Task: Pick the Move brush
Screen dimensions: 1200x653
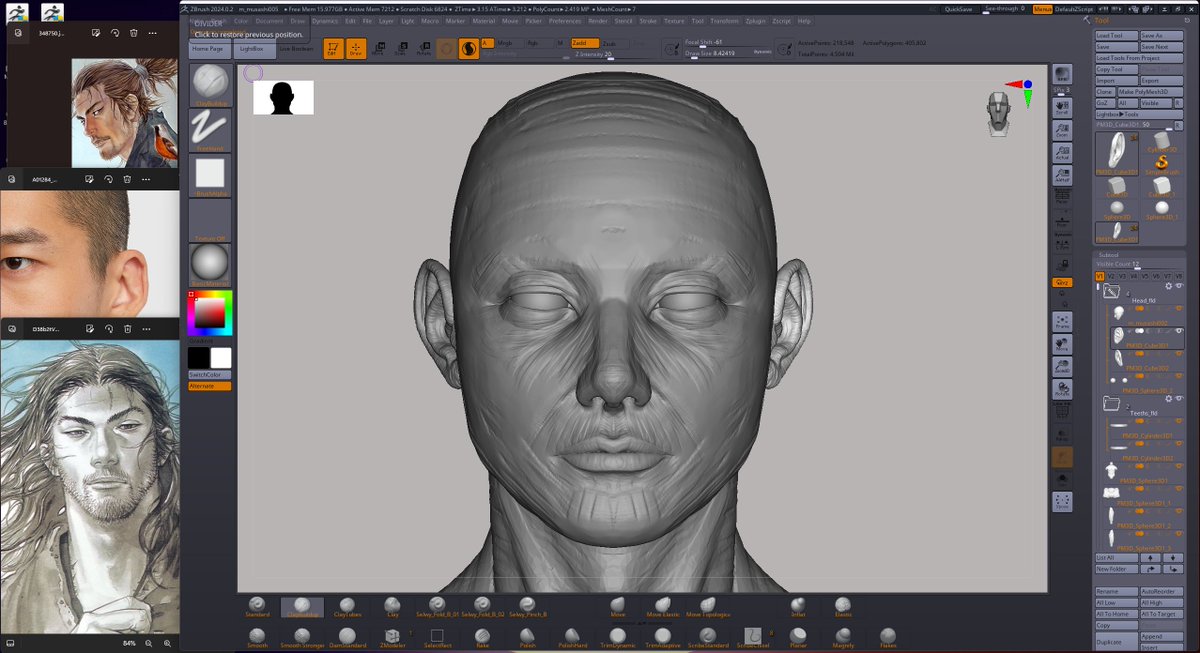Action: pyautogui.click(x=618, y=607)
